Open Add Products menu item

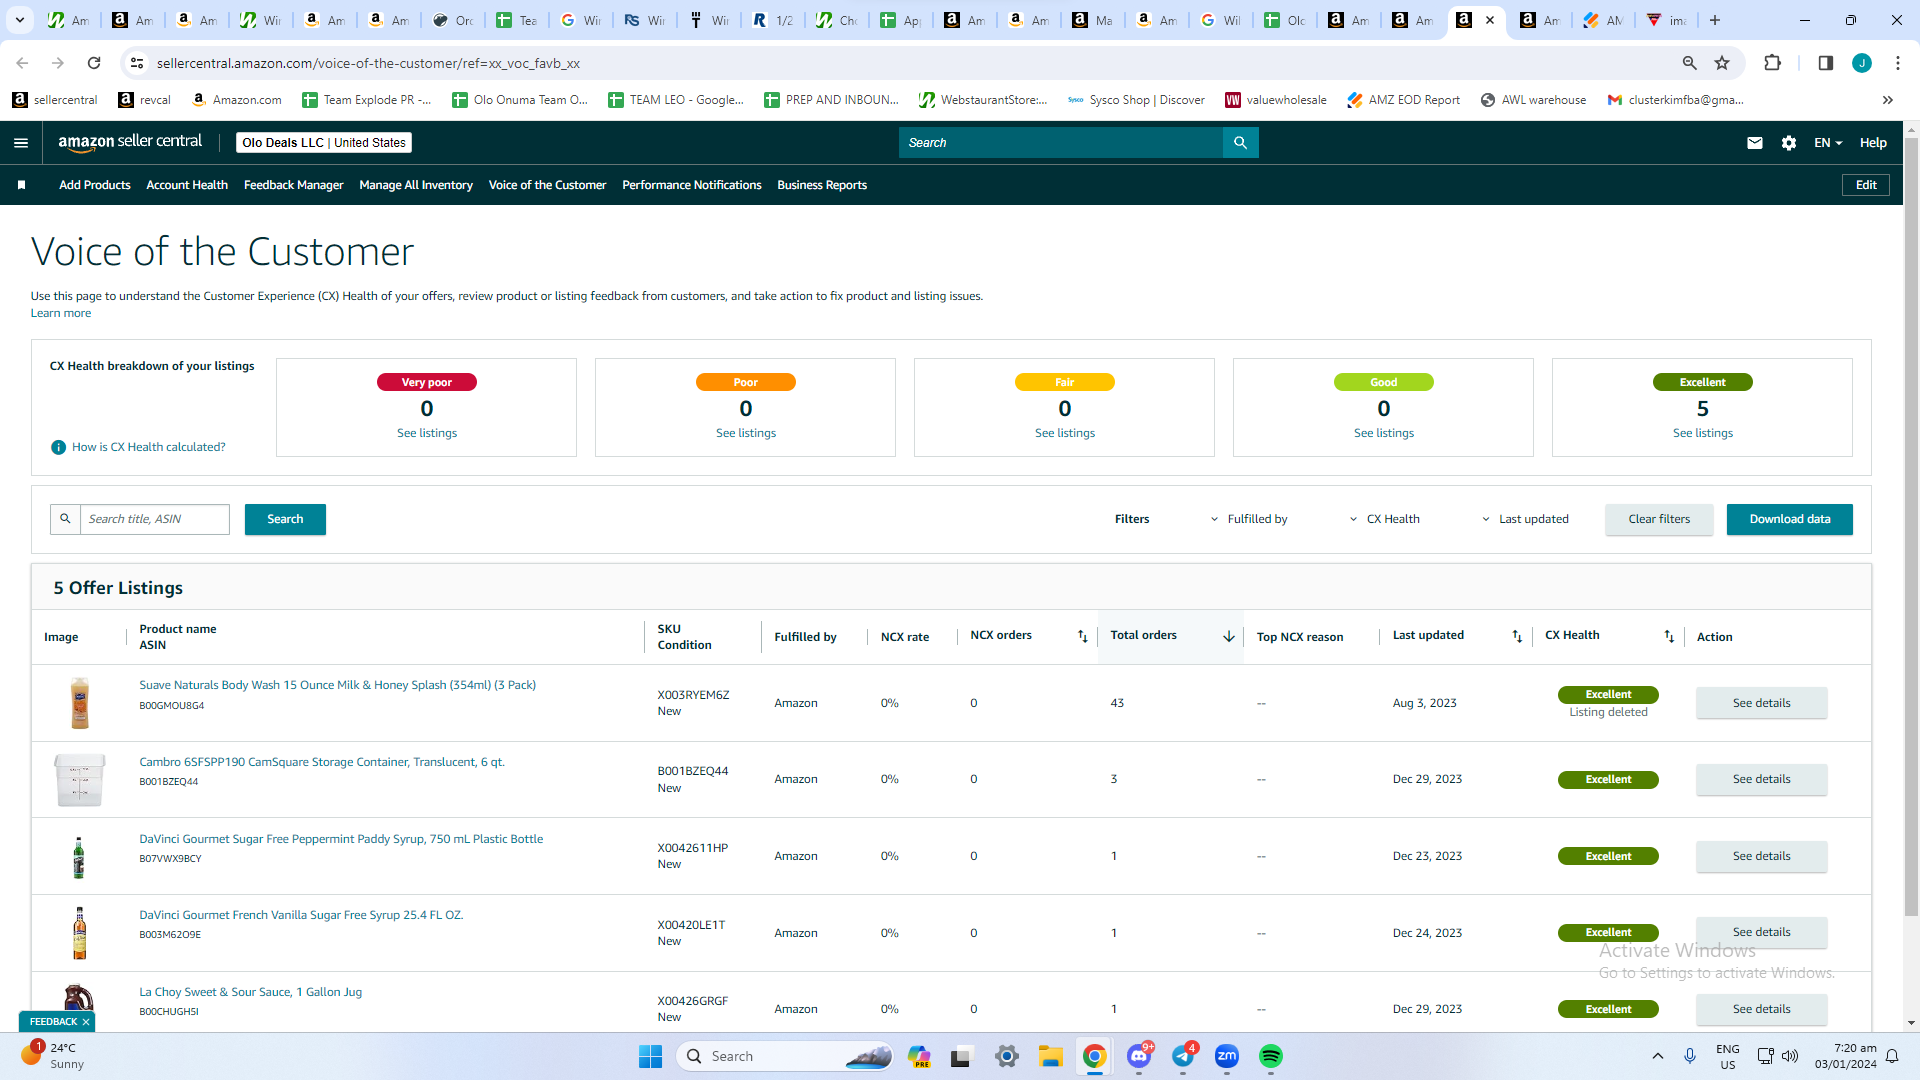click(95, 185)
